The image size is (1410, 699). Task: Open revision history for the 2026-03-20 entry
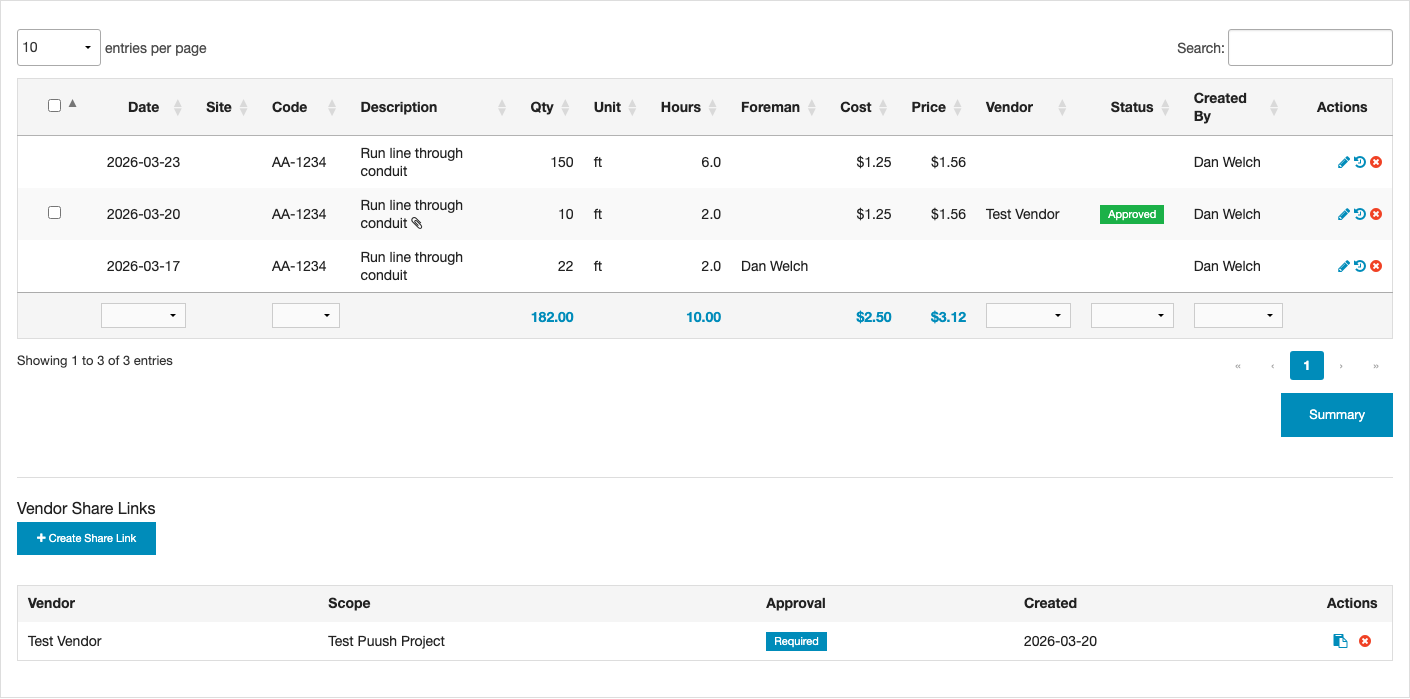pos(1359,213)
